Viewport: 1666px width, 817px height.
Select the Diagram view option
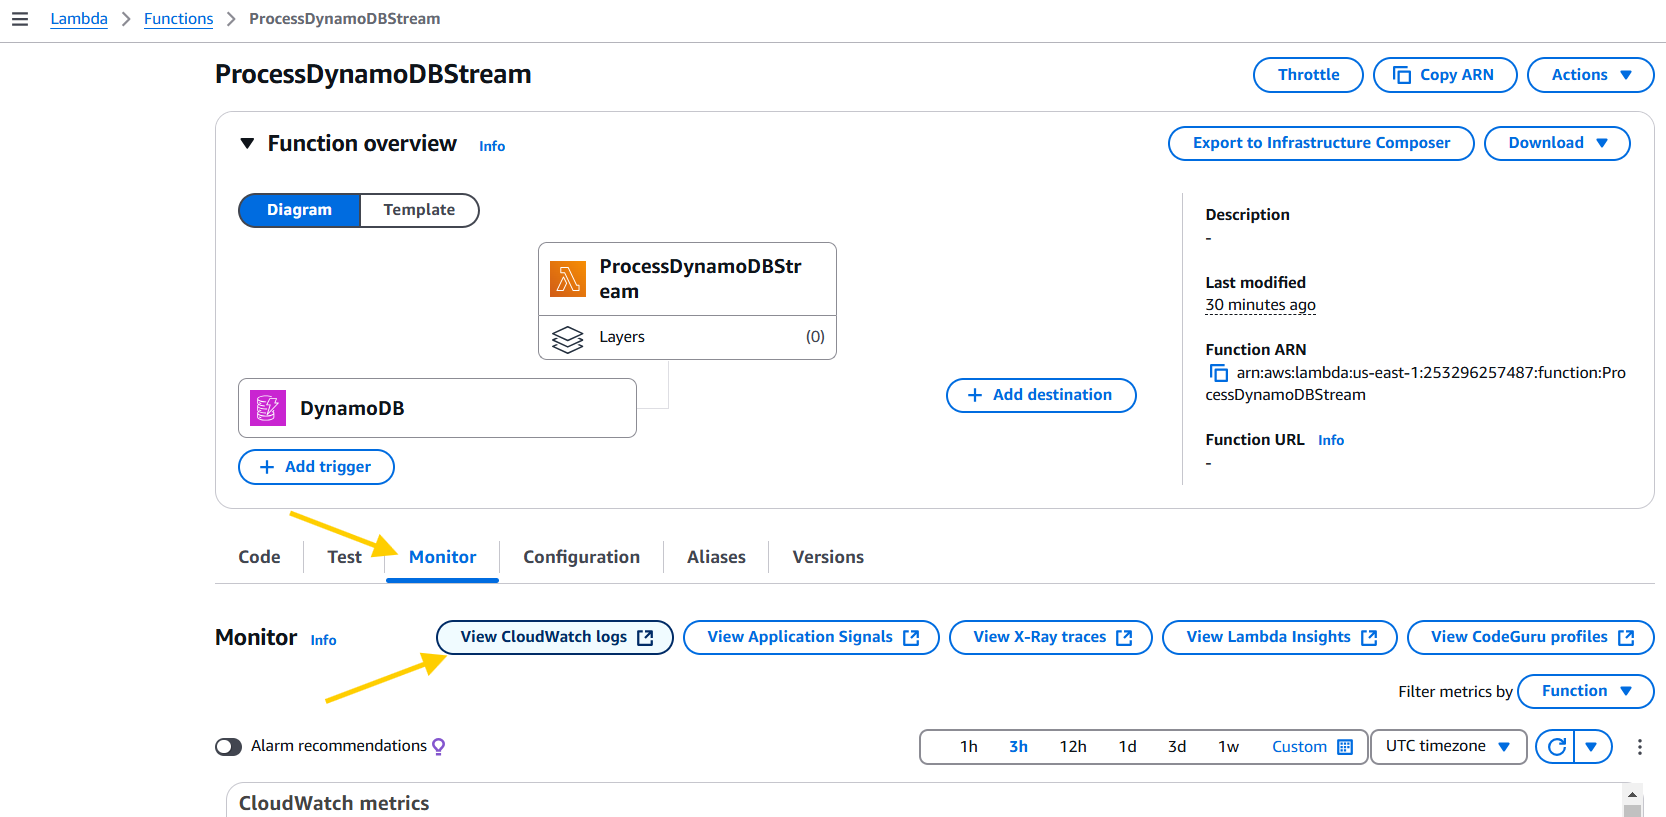299,210
